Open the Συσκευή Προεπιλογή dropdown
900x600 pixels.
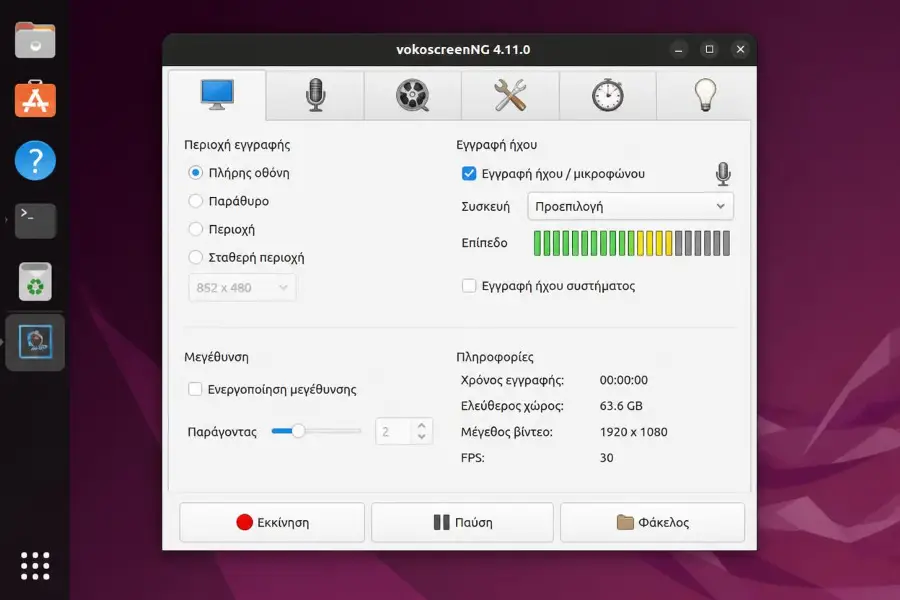click(x=630, y=207)
